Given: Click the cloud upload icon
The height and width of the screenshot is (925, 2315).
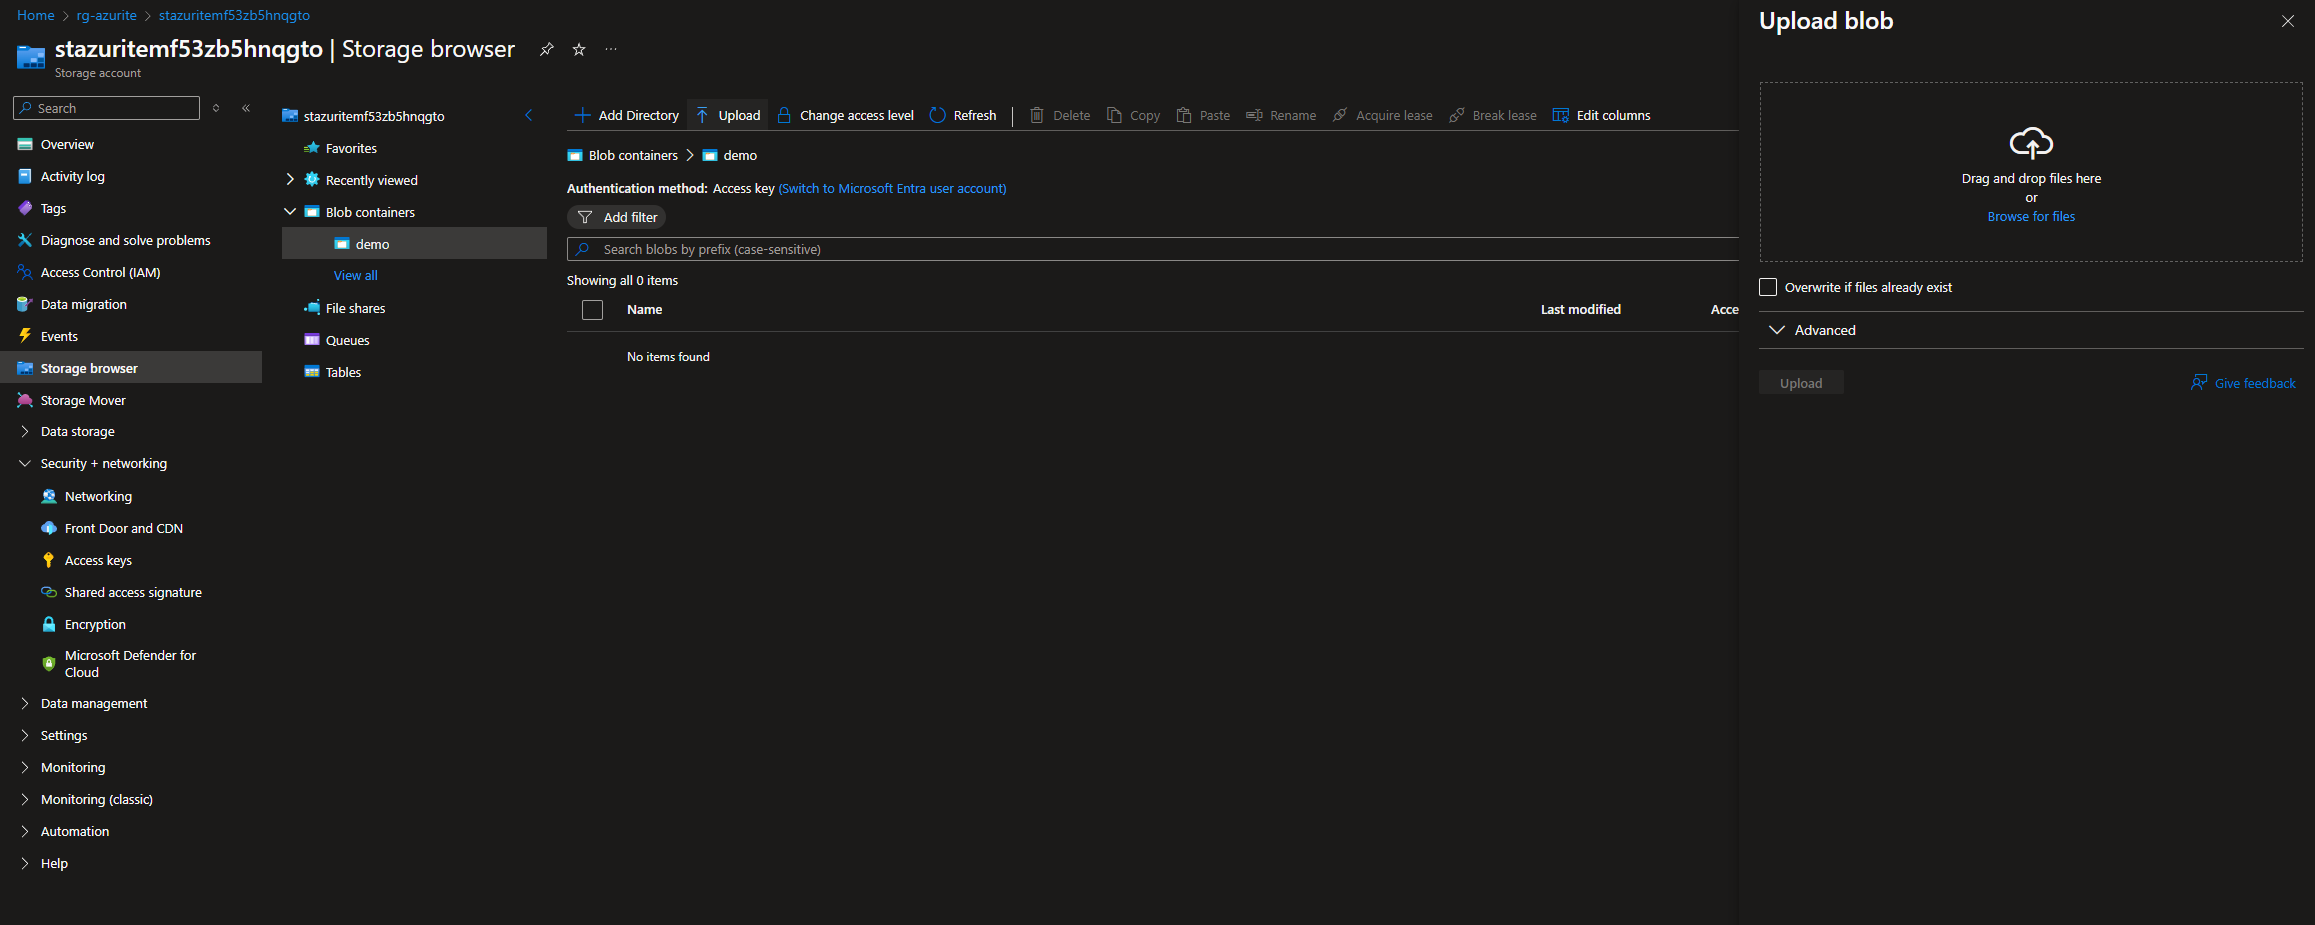Looking at the screenshot, I should [2031, 144].
